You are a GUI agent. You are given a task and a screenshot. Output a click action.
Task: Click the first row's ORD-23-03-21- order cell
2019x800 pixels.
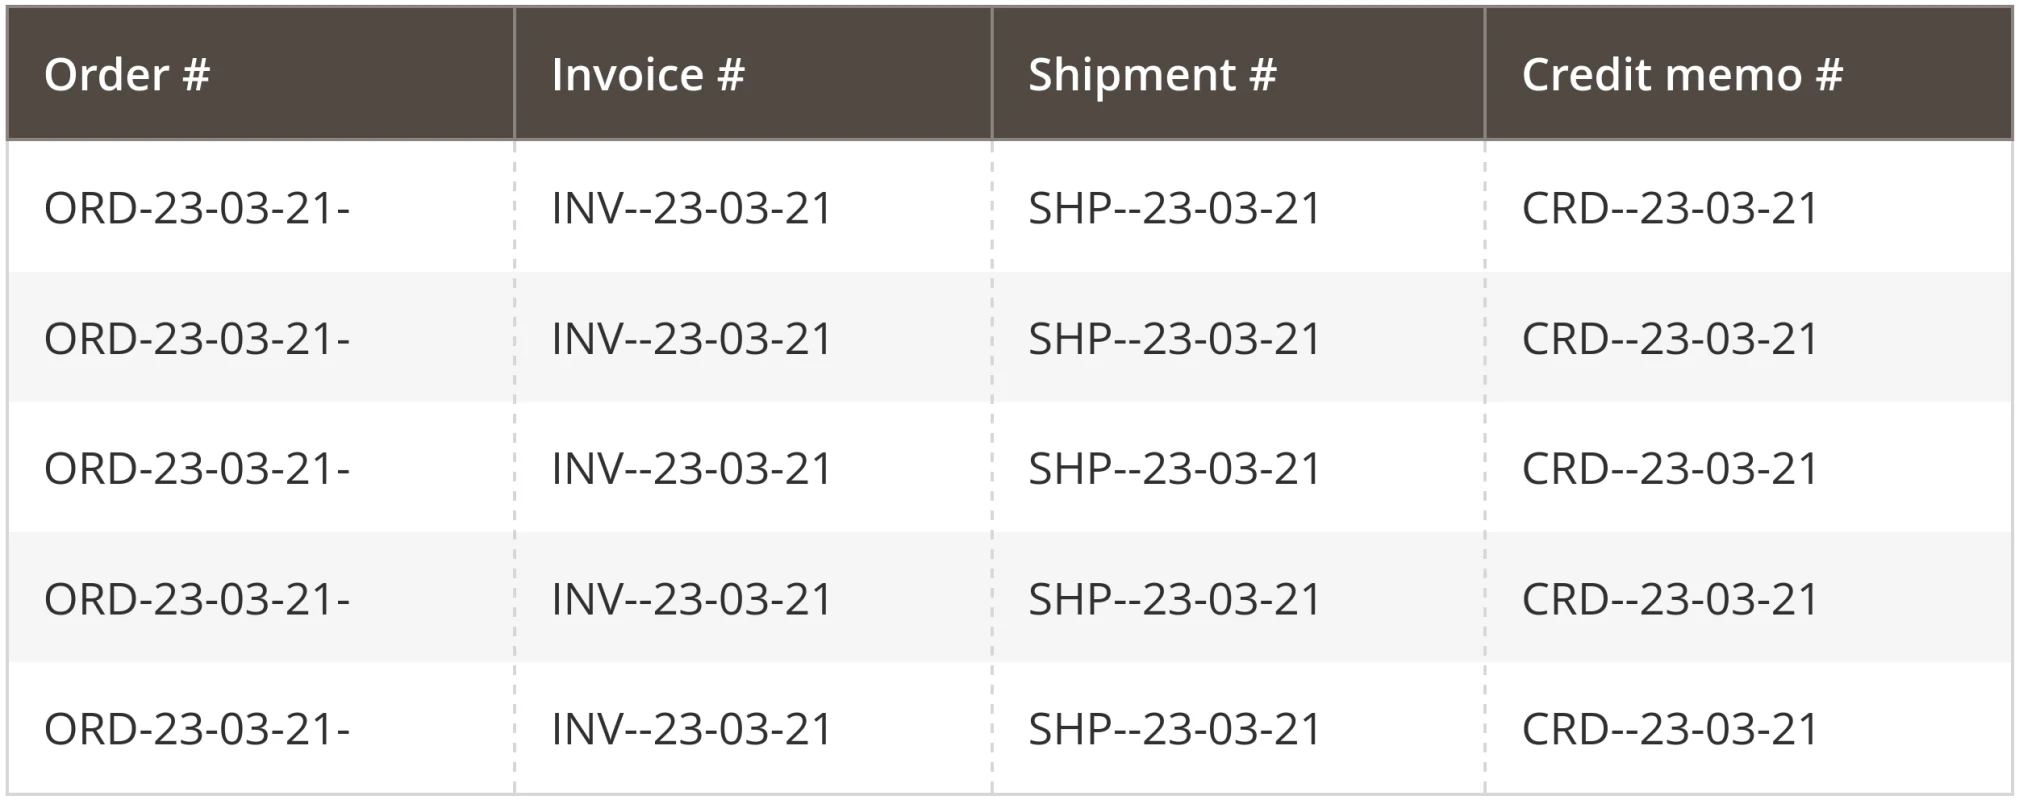[261, 207]
